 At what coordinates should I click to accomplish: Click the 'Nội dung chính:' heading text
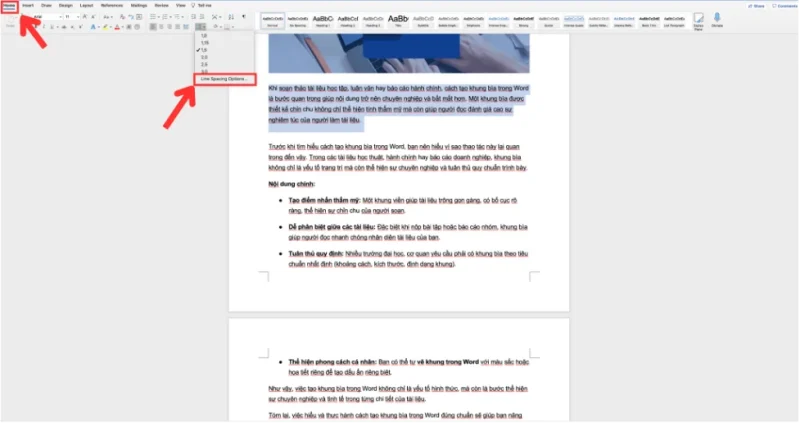coord(292,184)
